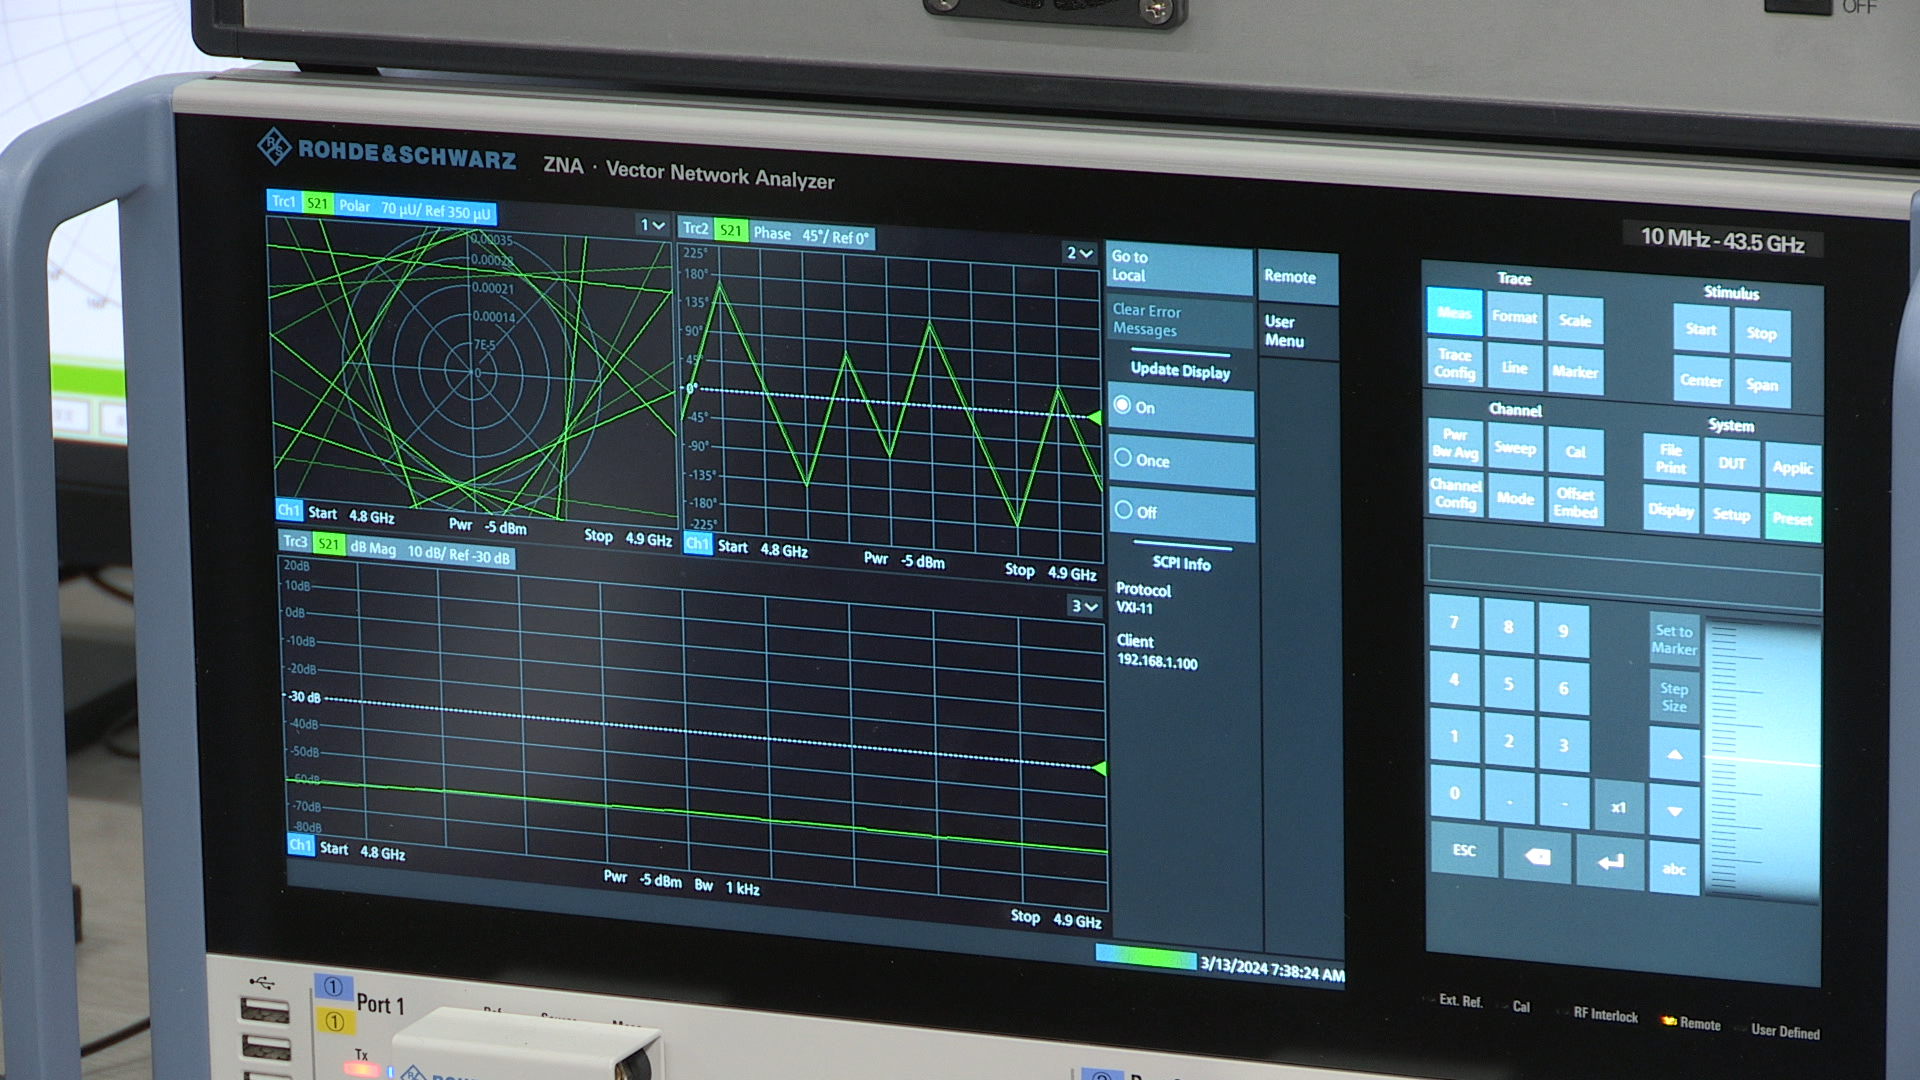This screenshot has height=1080, width=1920.
Task: Switch to the User Menu tab
Action: click(x=1296, y=331)
